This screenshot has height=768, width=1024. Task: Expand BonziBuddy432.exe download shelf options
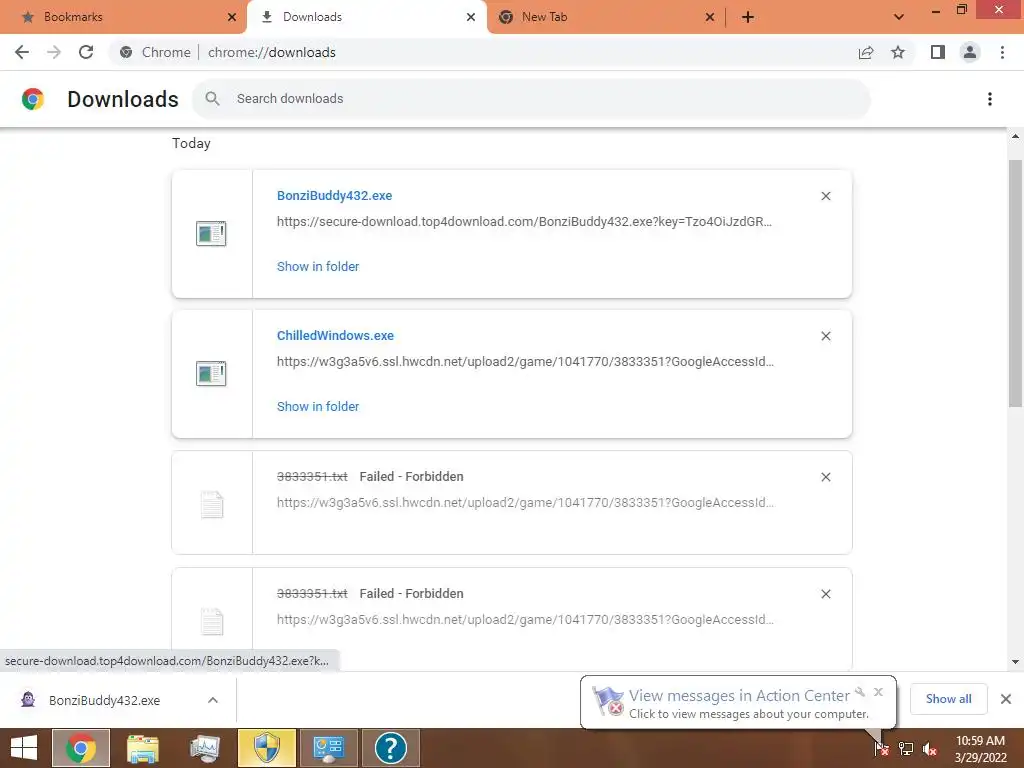coord(213,700)
